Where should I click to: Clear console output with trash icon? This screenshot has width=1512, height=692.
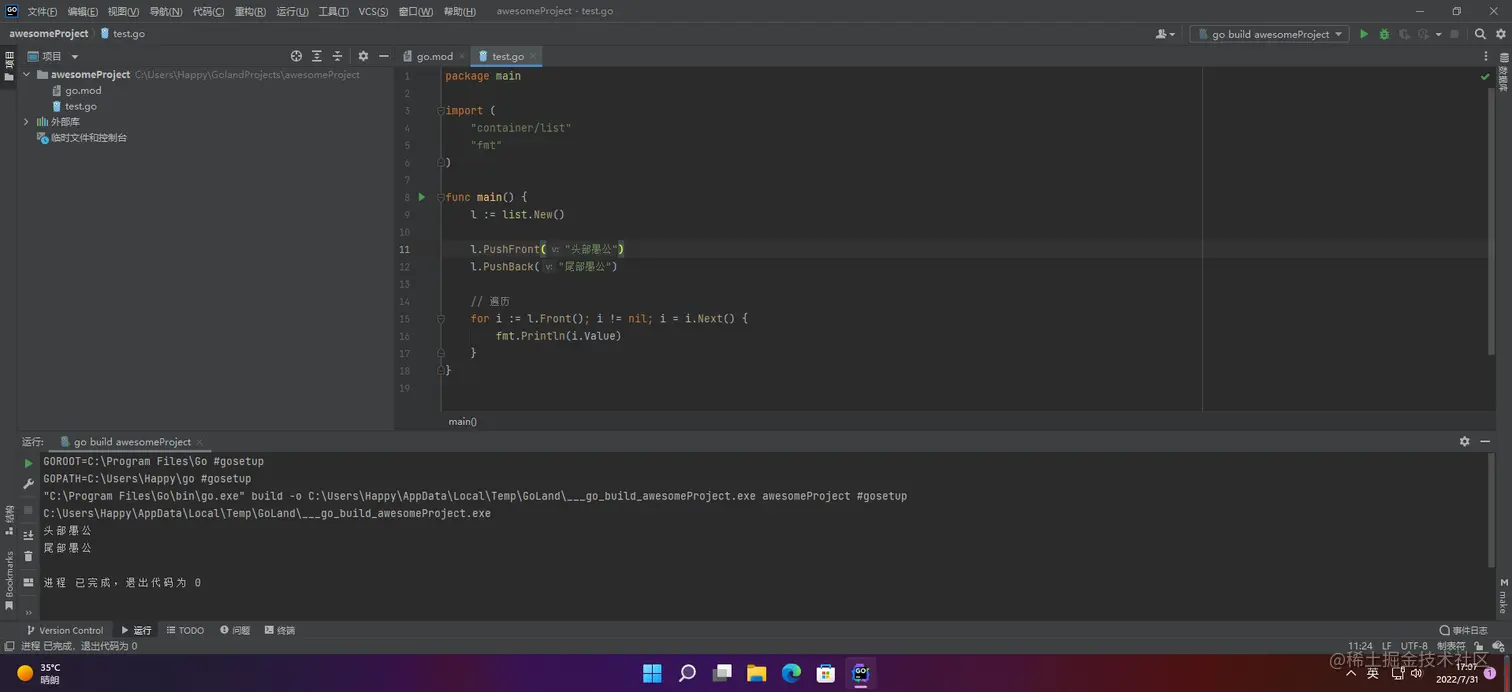point(28,556)
